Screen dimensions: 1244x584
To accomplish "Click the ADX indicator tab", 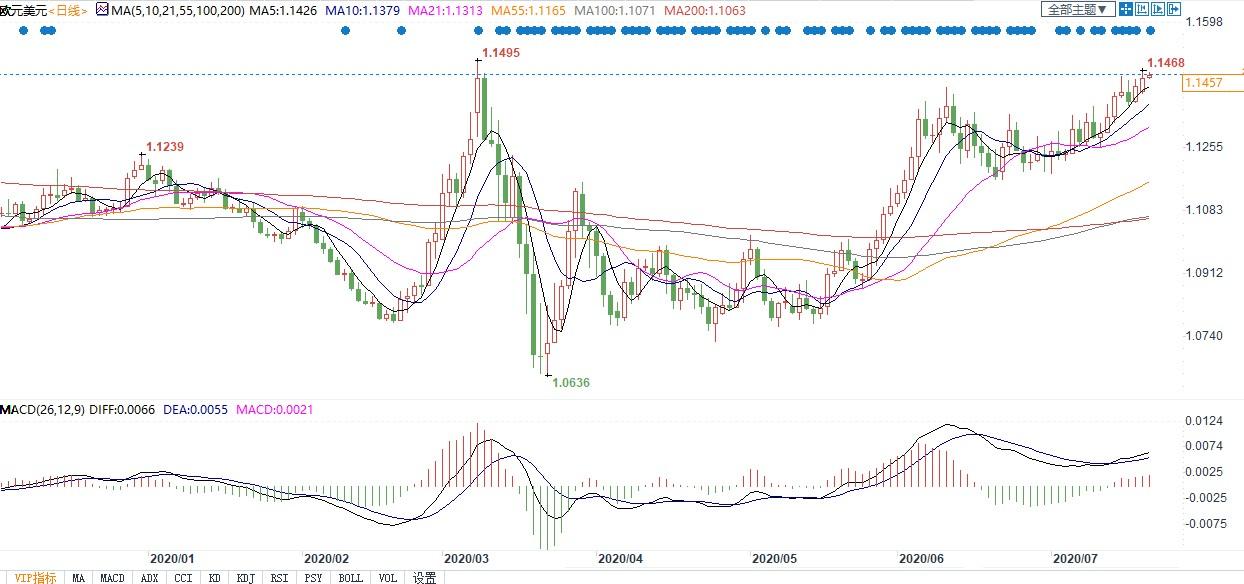I will pos(149,577).
